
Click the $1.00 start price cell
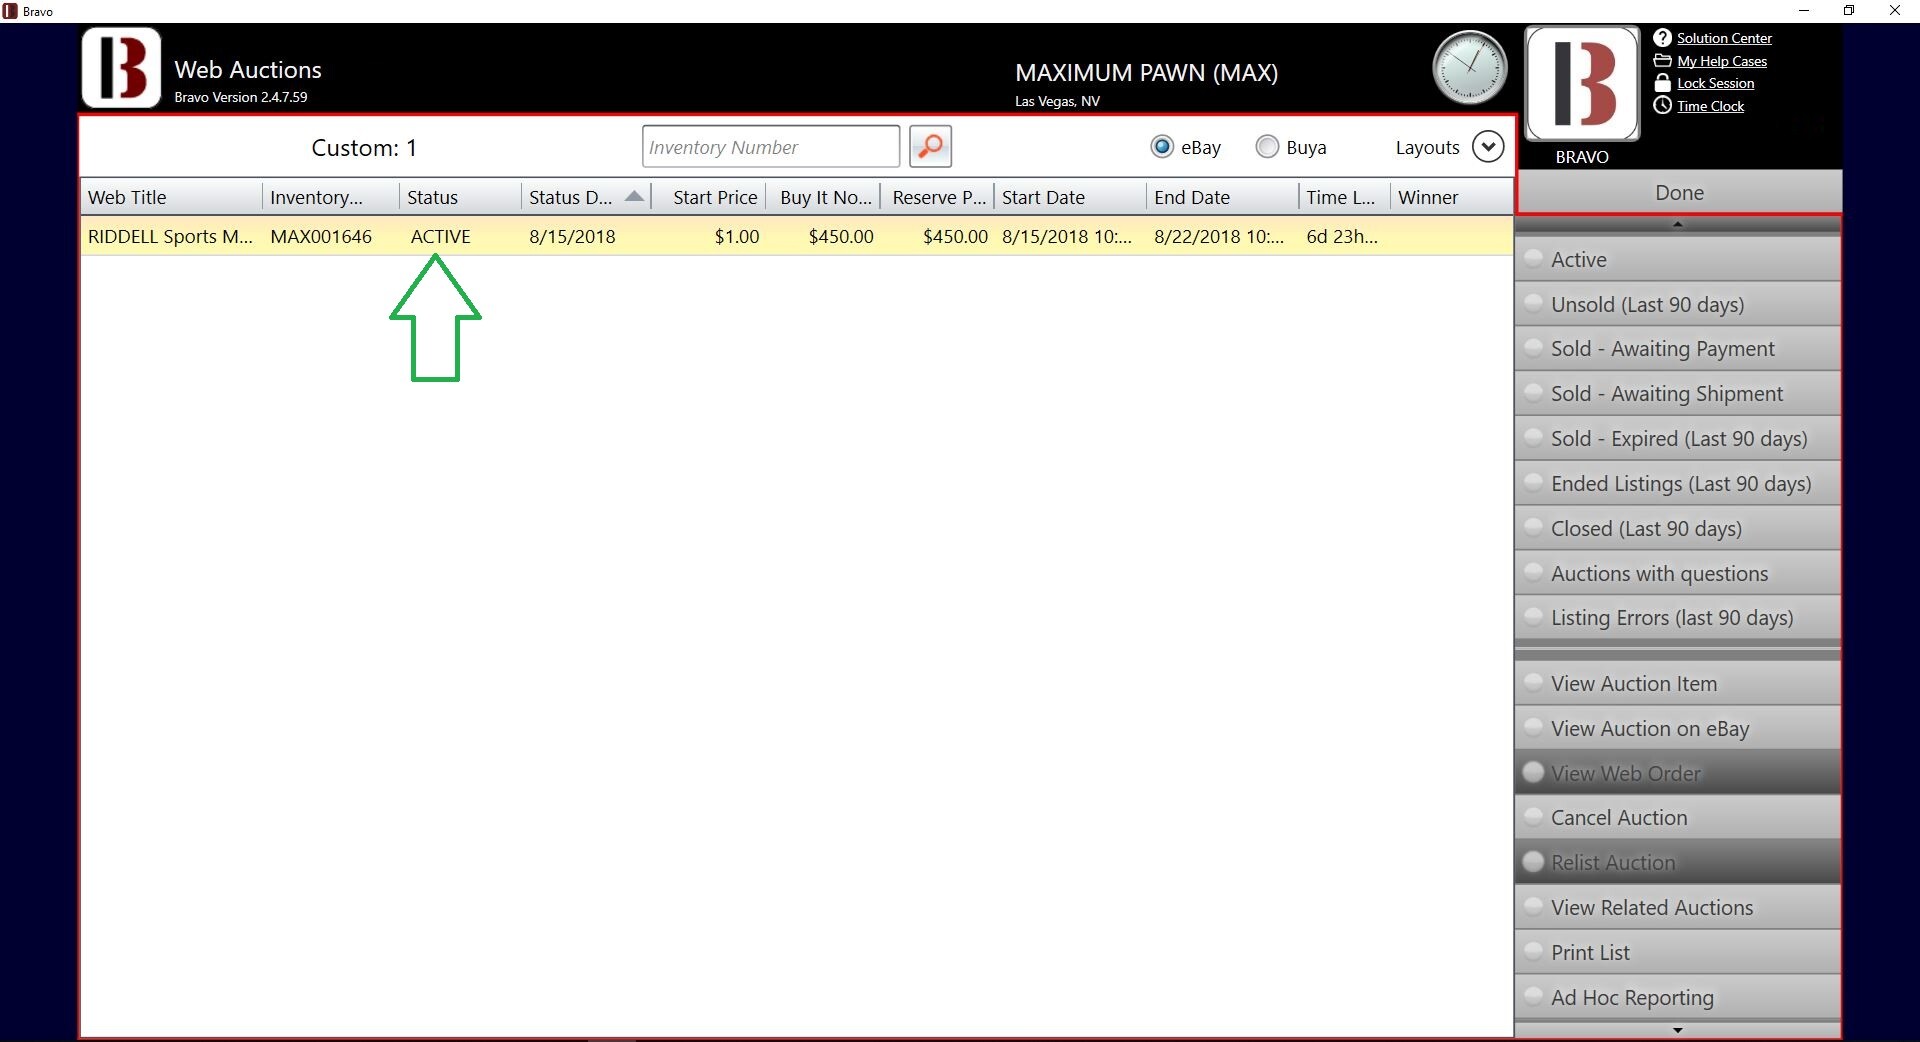click(737, 237)
